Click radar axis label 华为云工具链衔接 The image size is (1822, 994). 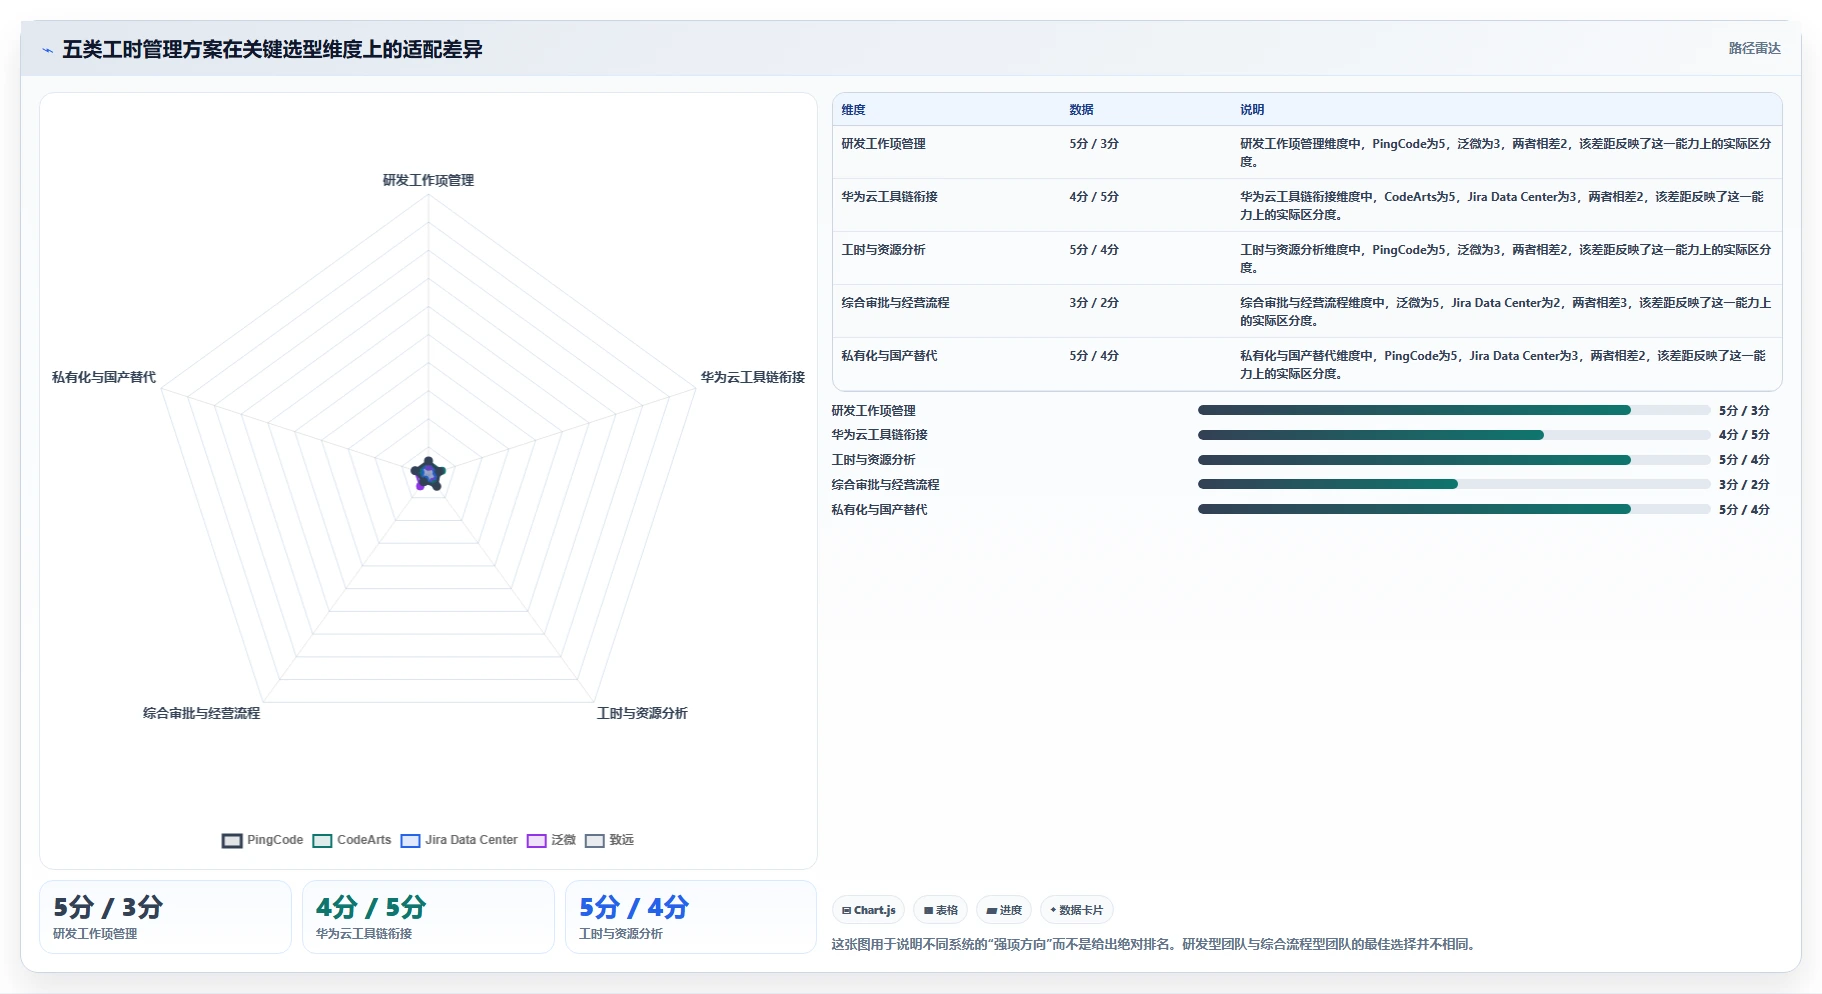pyautogui.click(x=753, y=377)
